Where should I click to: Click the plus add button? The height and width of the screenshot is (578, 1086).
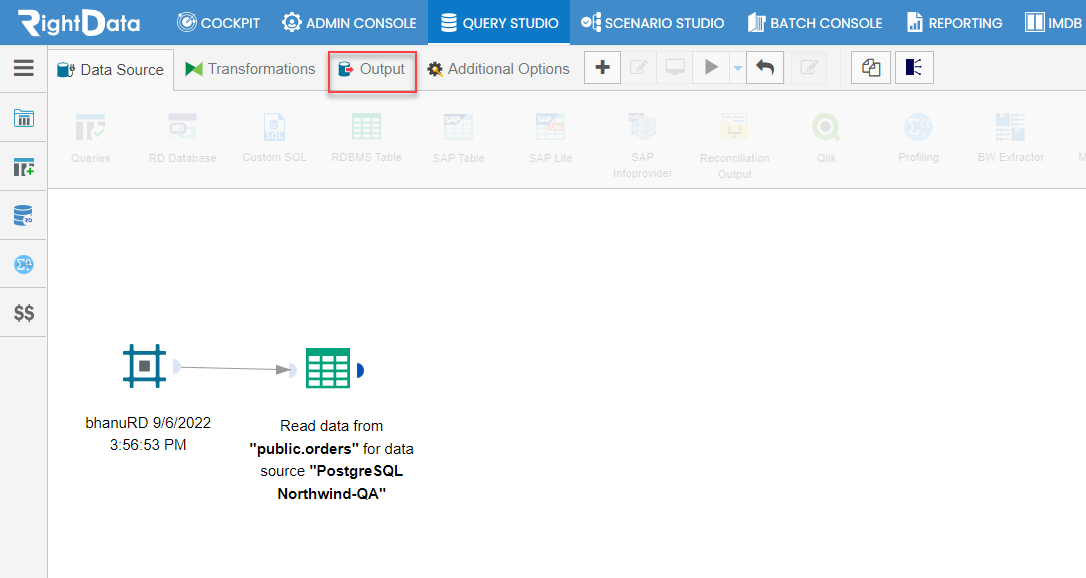pos(603,68)
